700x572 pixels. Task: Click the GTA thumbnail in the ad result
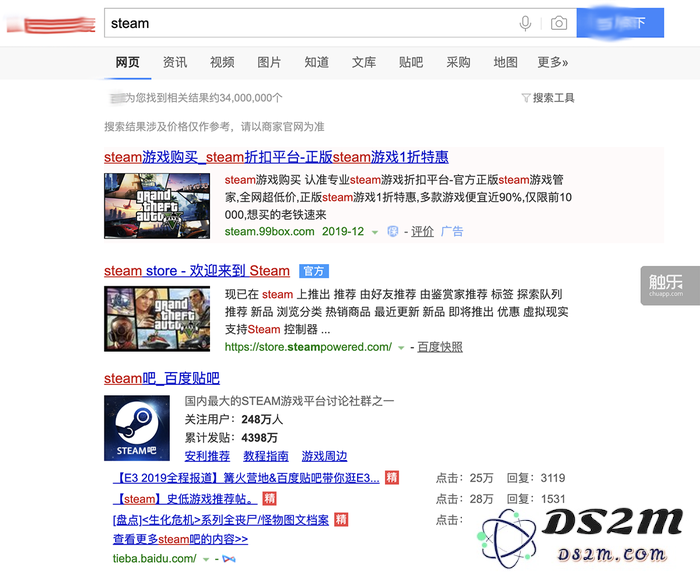157,206
